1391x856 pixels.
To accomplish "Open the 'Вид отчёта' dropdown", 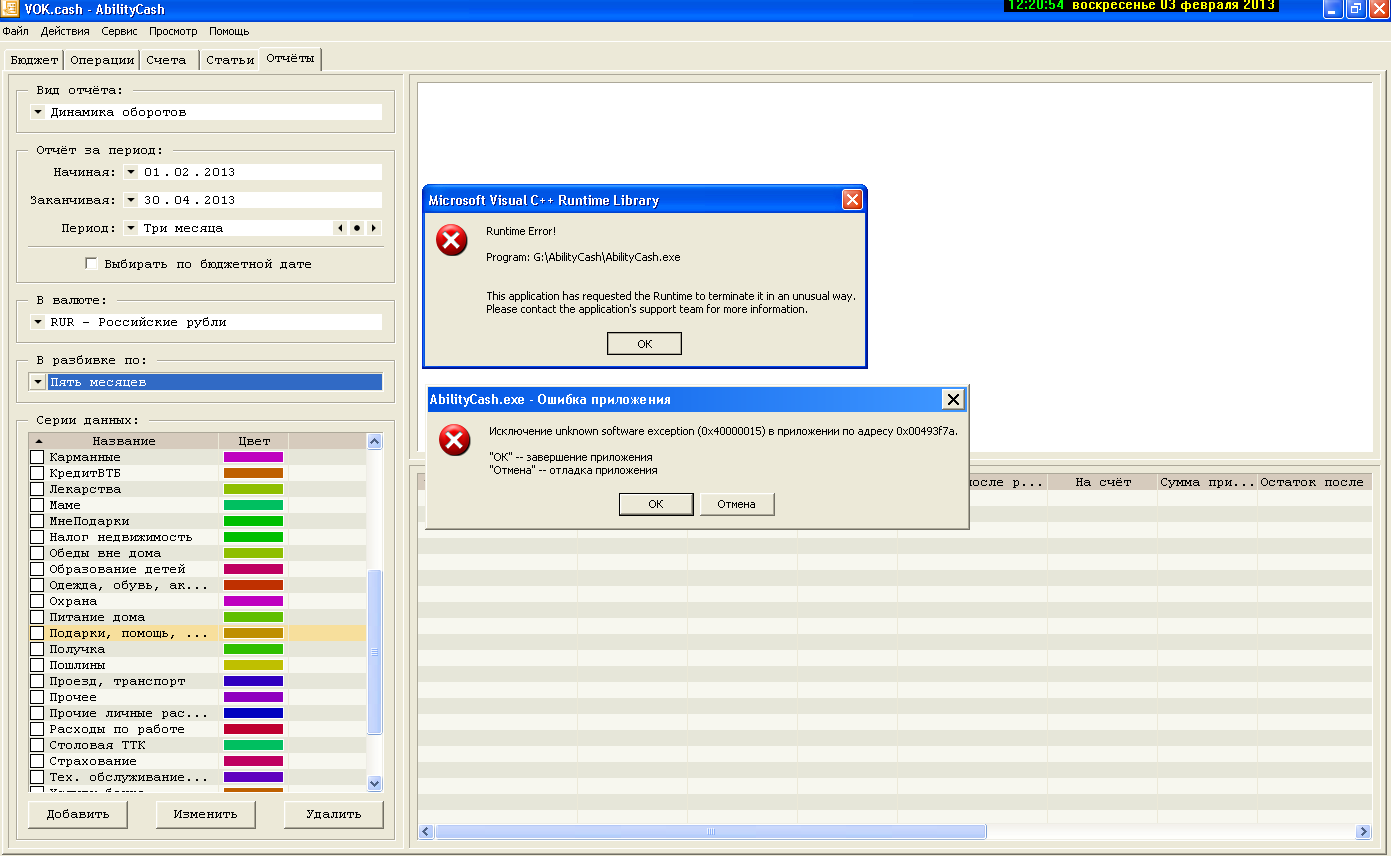I will tap(38, 112).
